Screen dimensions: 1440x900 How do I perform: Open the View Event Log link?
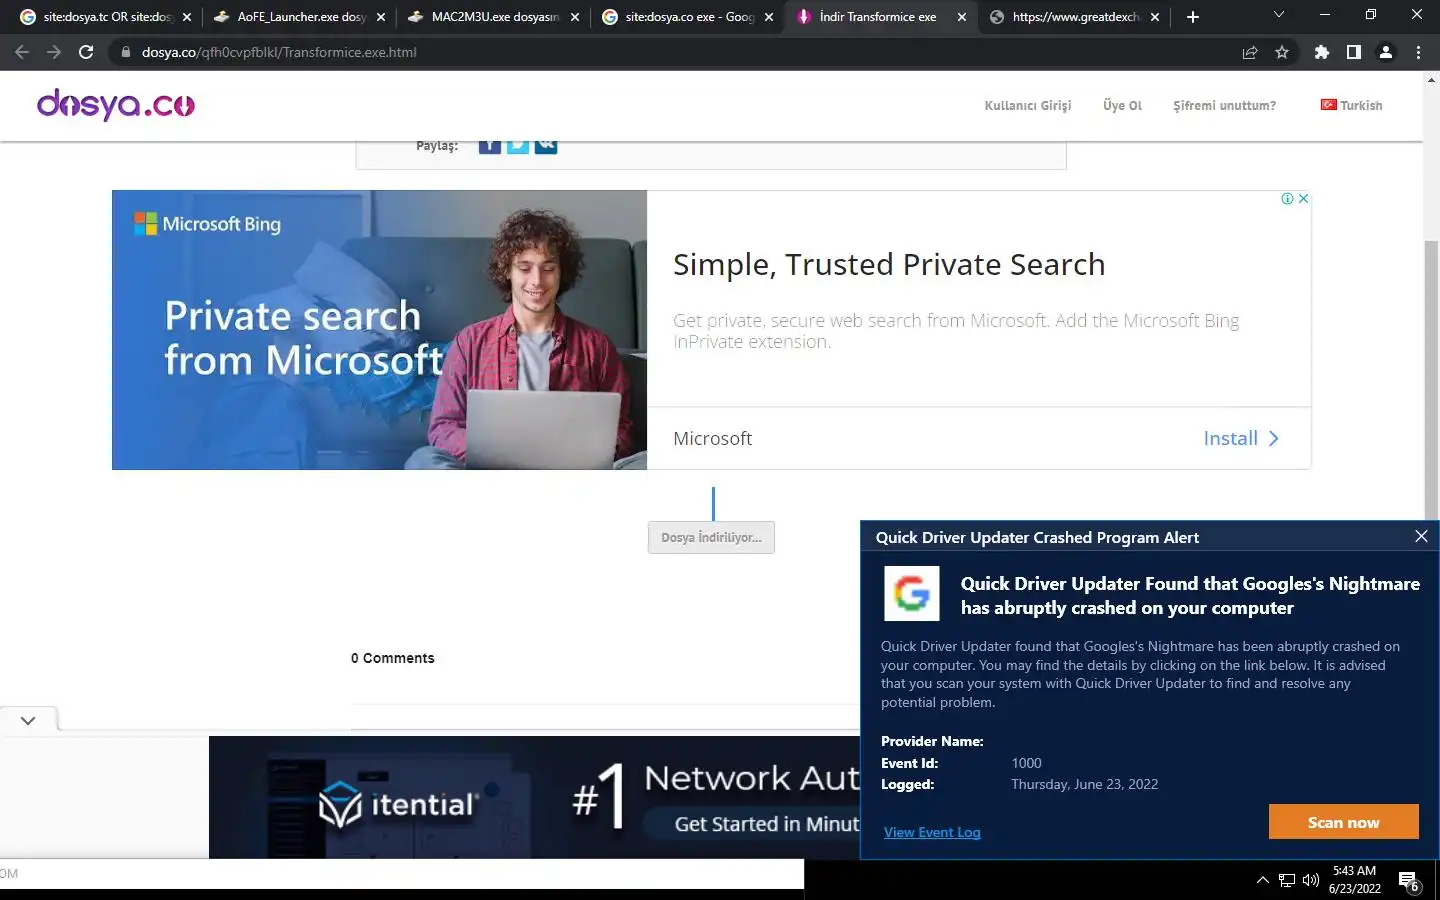932,832
